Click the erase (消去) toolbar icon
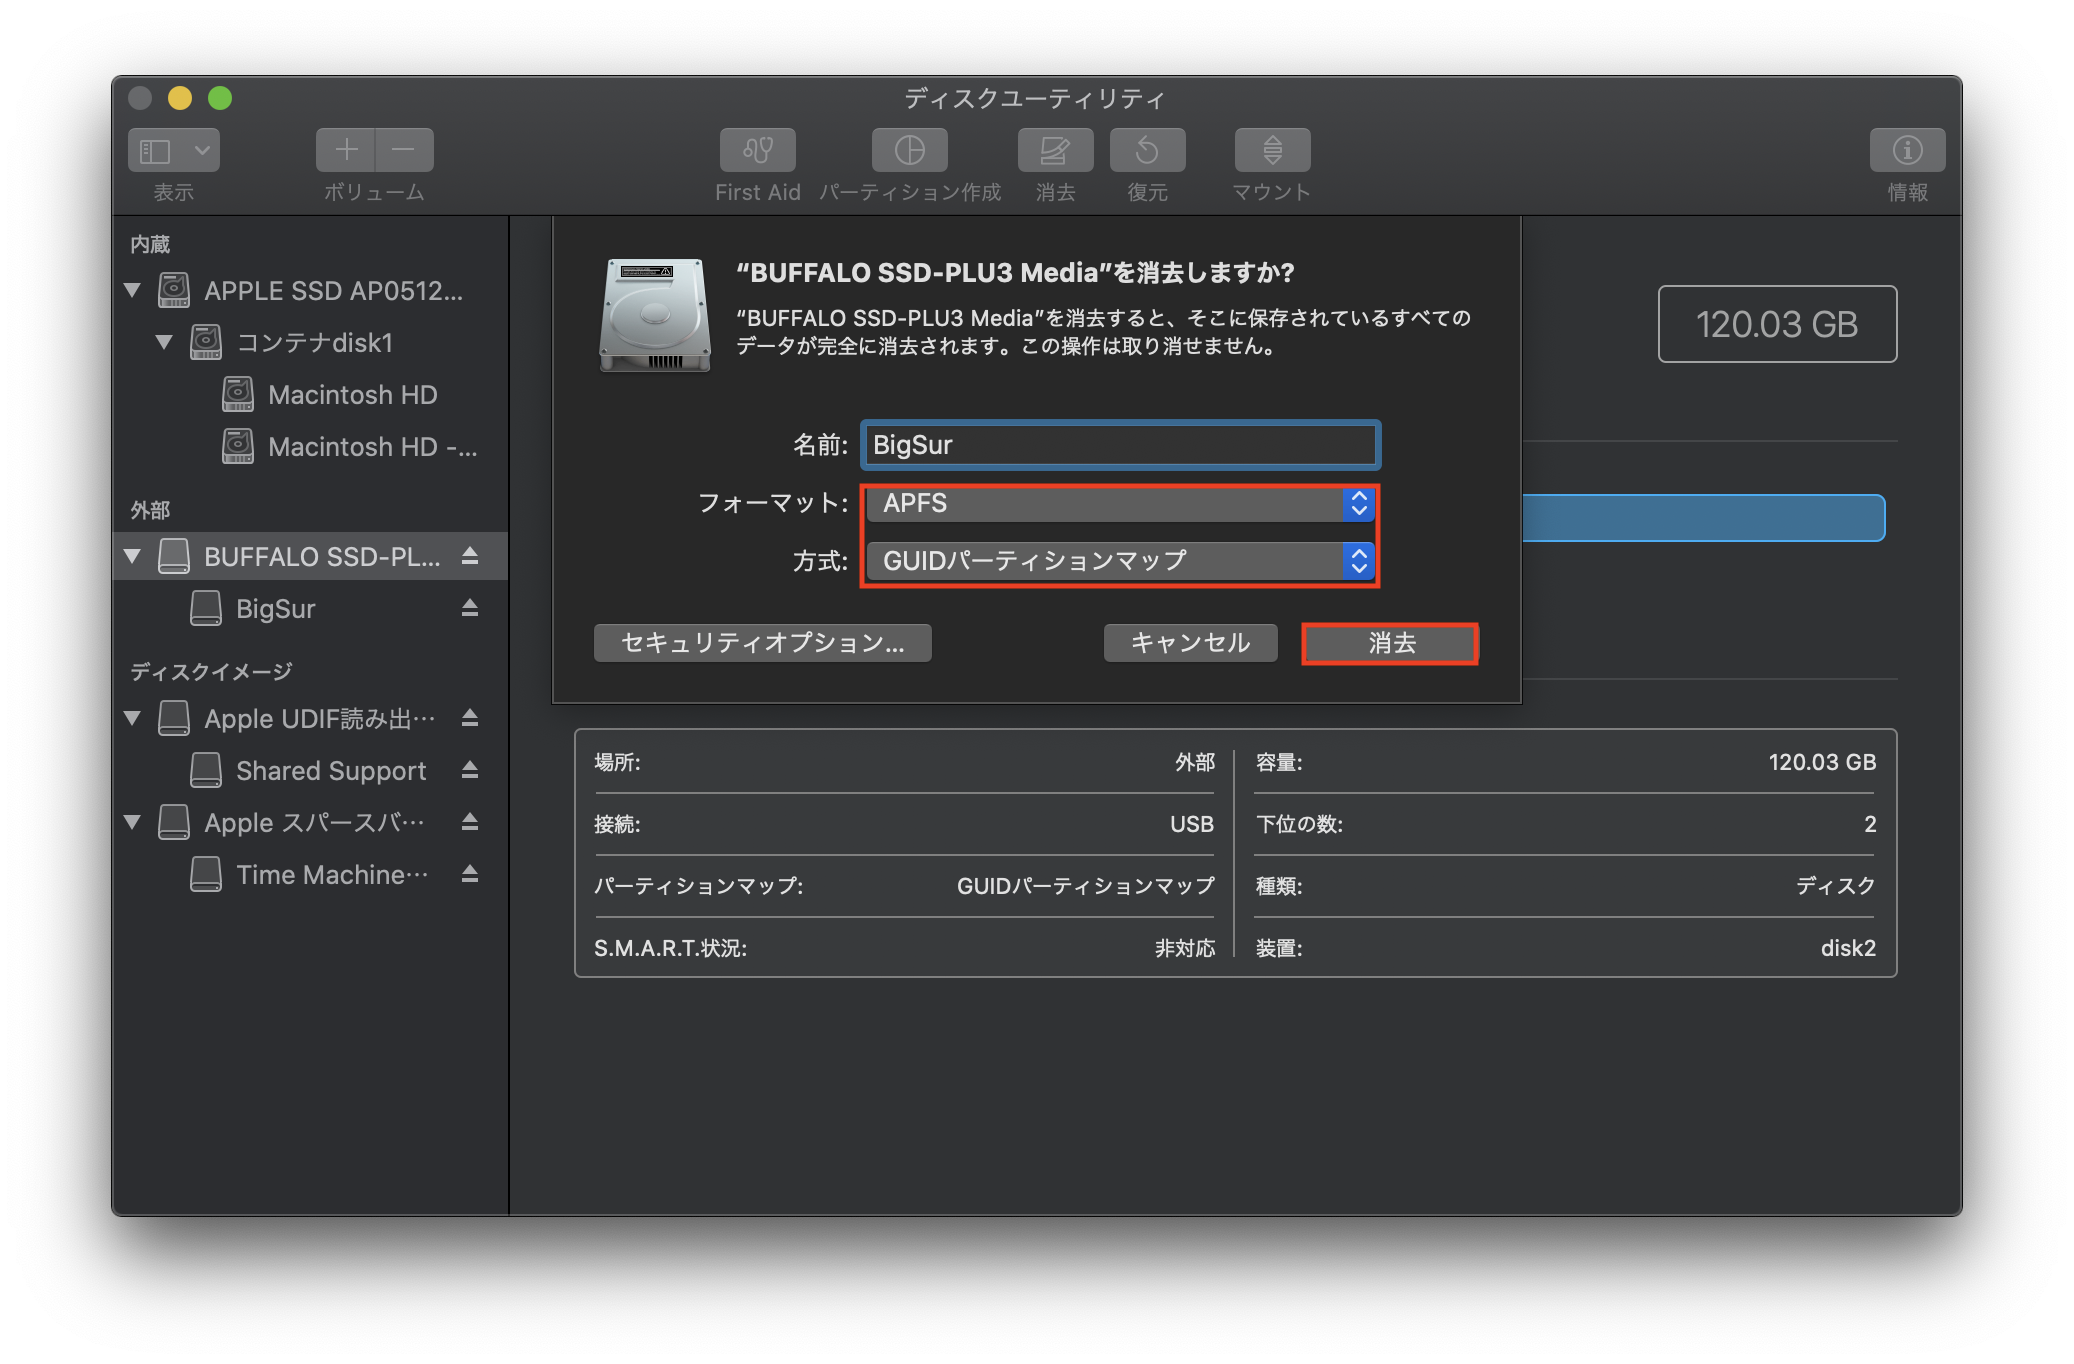 point(1055,150)
